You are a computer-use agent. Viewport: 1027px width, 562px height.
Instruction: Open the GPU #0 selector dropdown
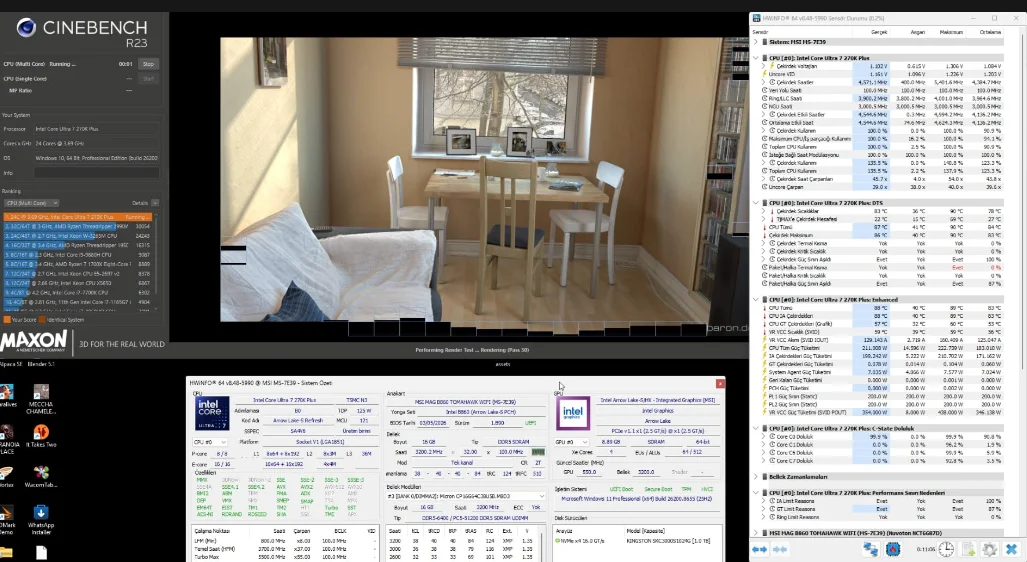point(570,442)
